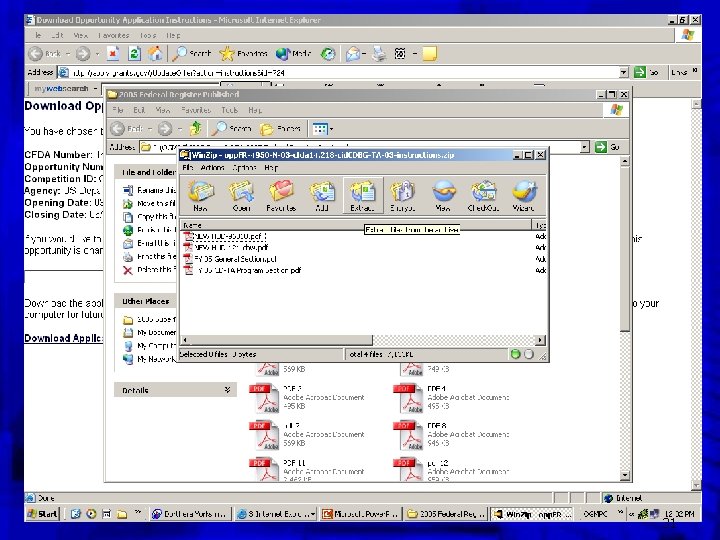Viewport: 720px width, 540px height.
Task: Click CheckOut icon in WinZip toolbar
Action: click(483, 195)
